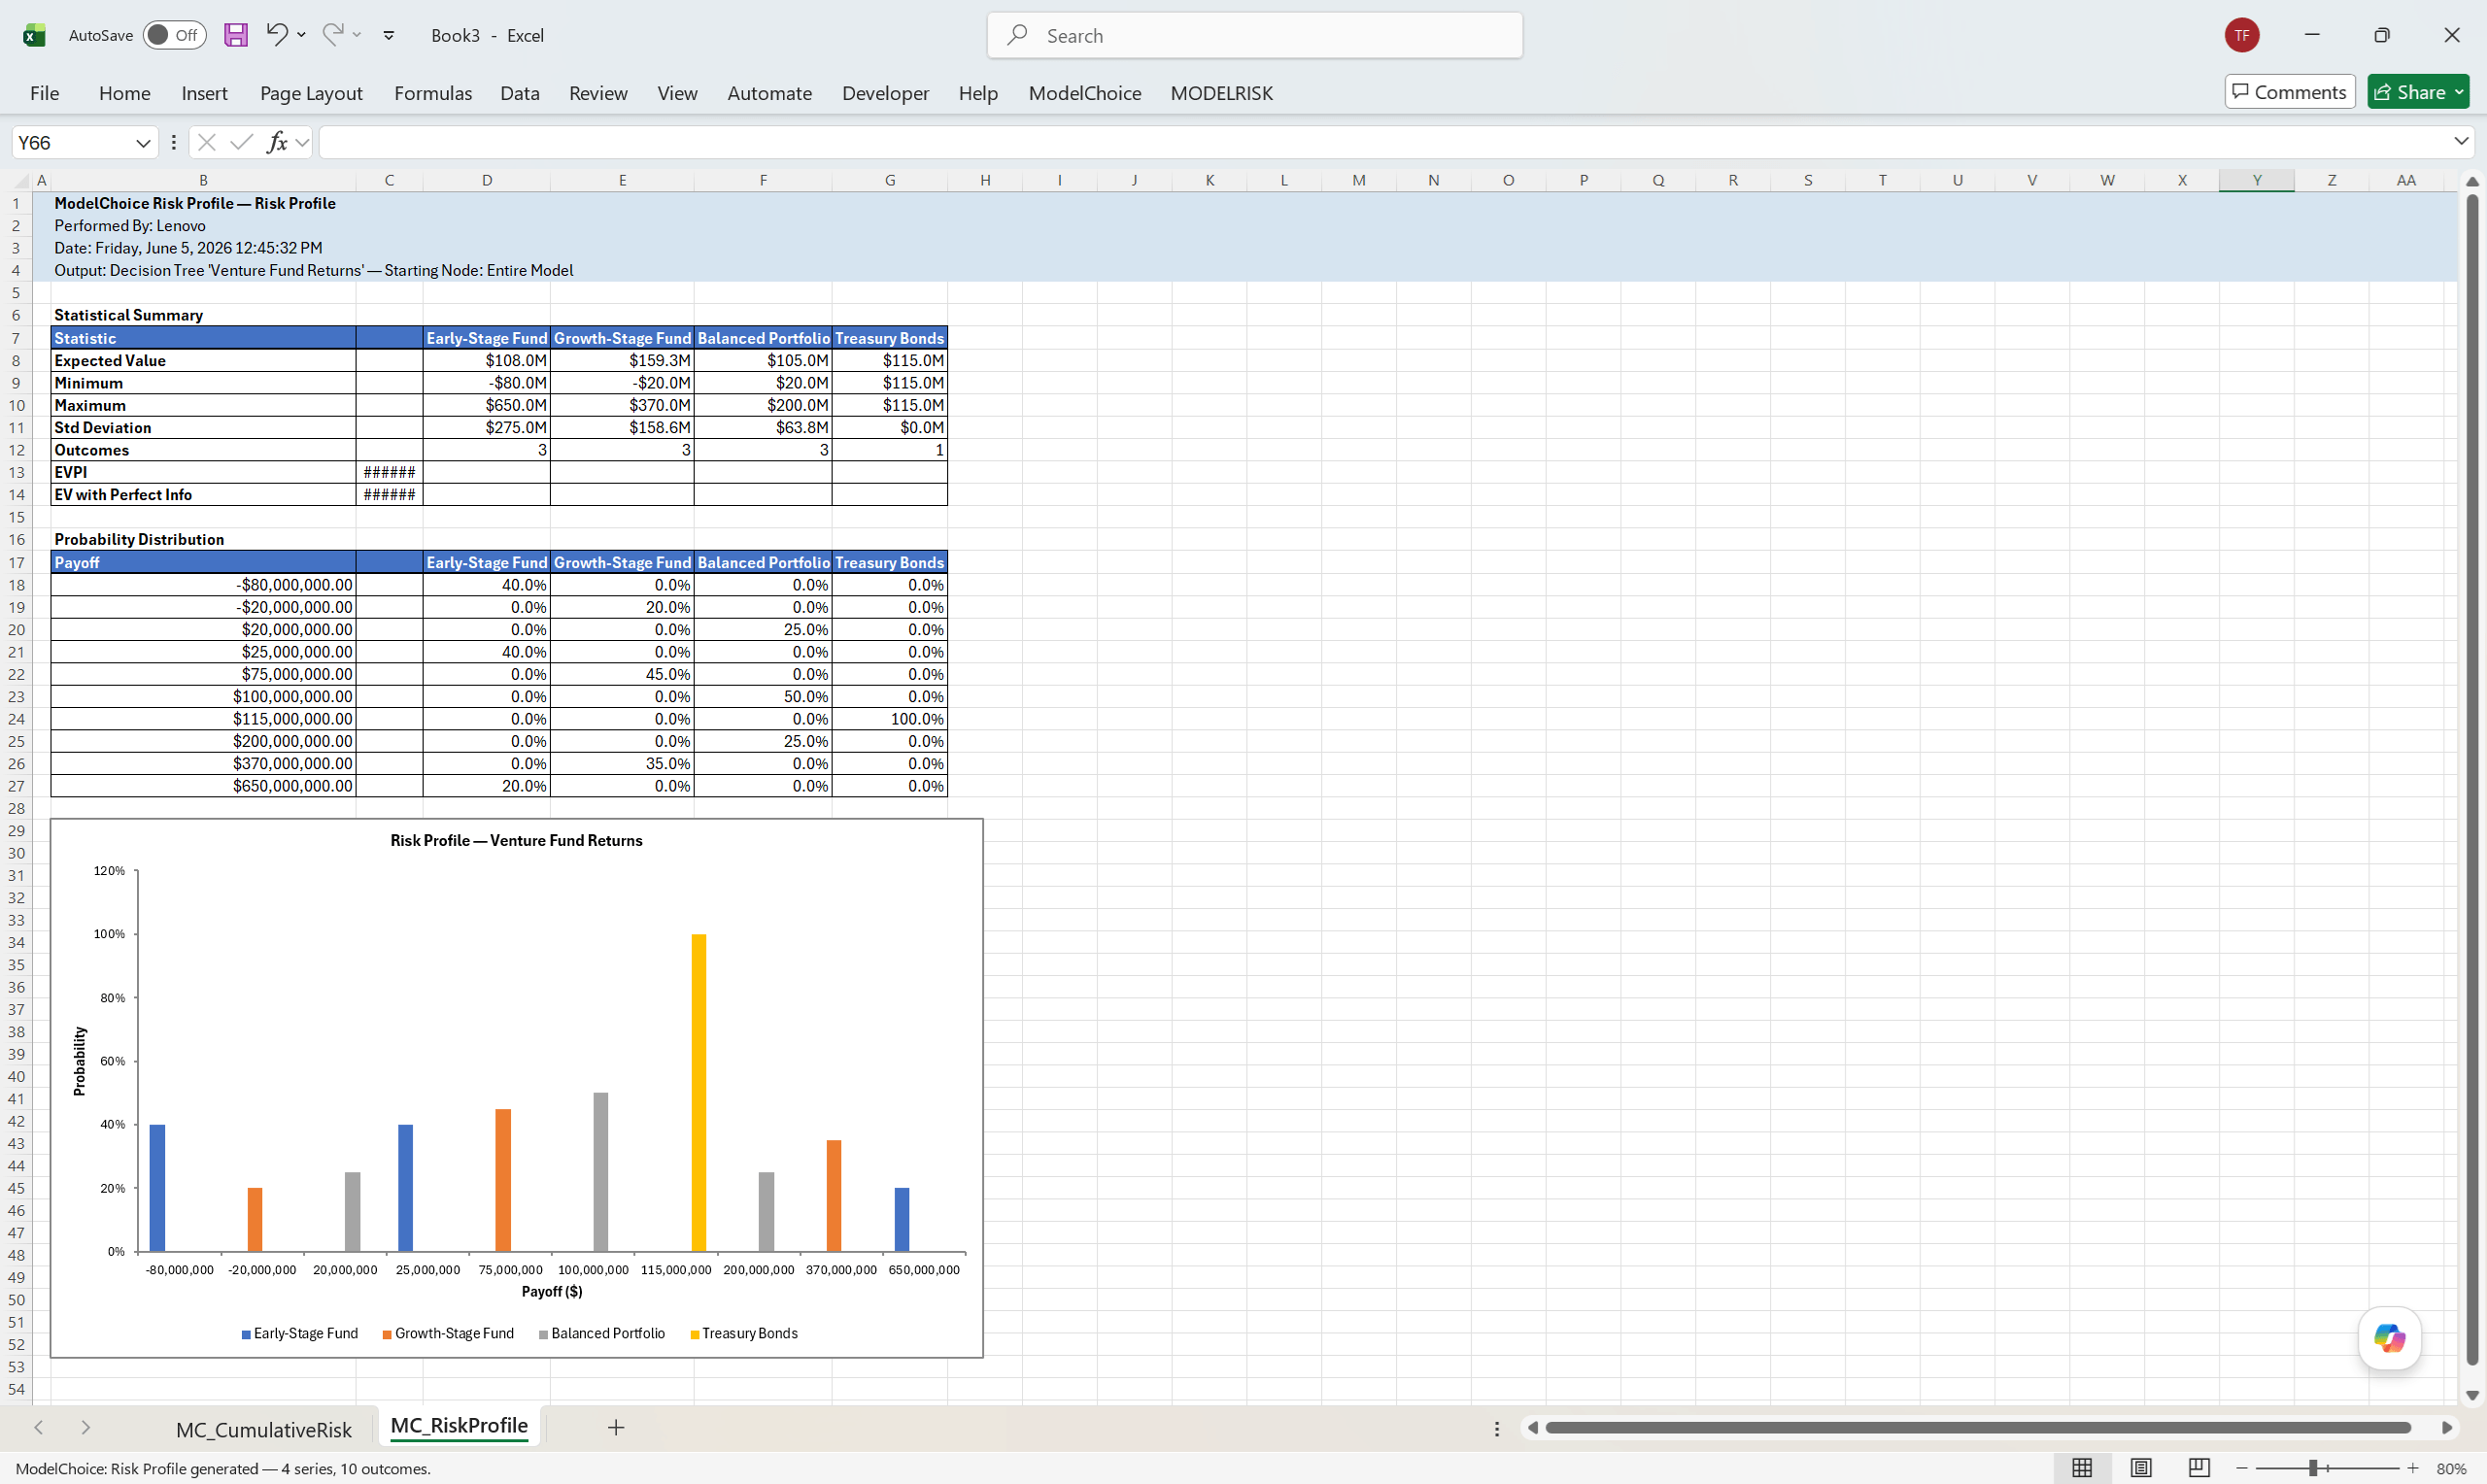
Task: Click the 80% zoom level
Action: coord(2451,1468)
